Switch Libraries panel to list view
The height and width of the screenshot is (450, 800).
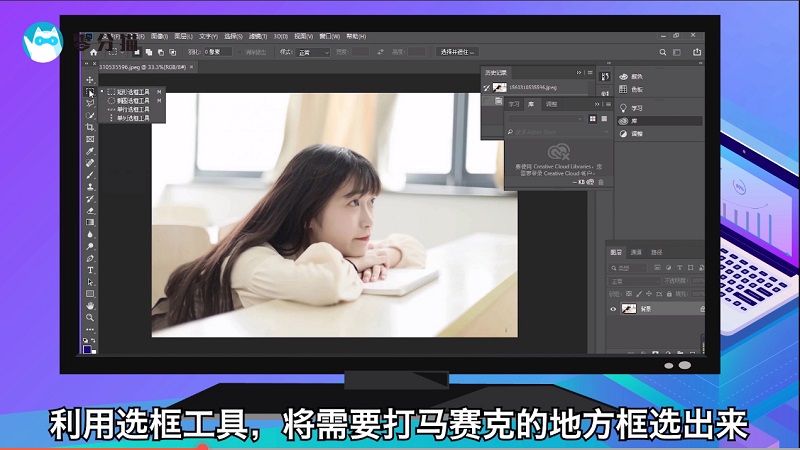coord(604,118)
